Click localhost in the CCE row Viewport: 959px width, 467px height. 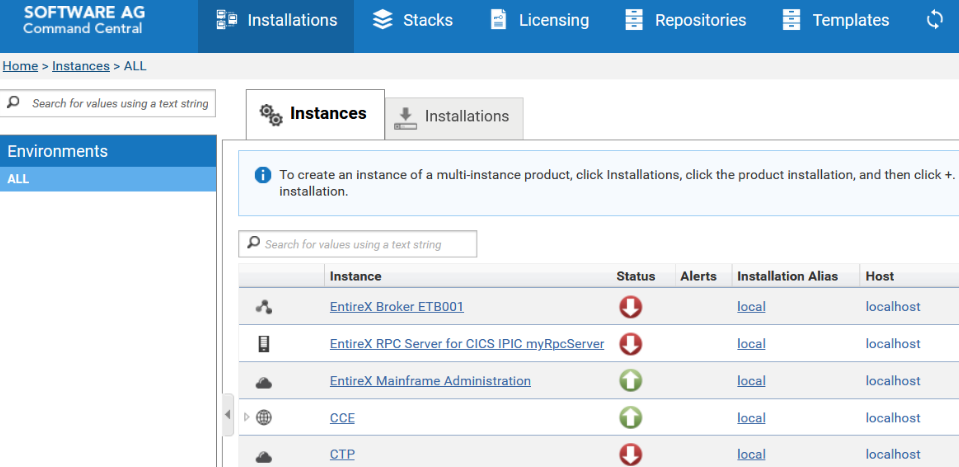[x=893, y=418]
